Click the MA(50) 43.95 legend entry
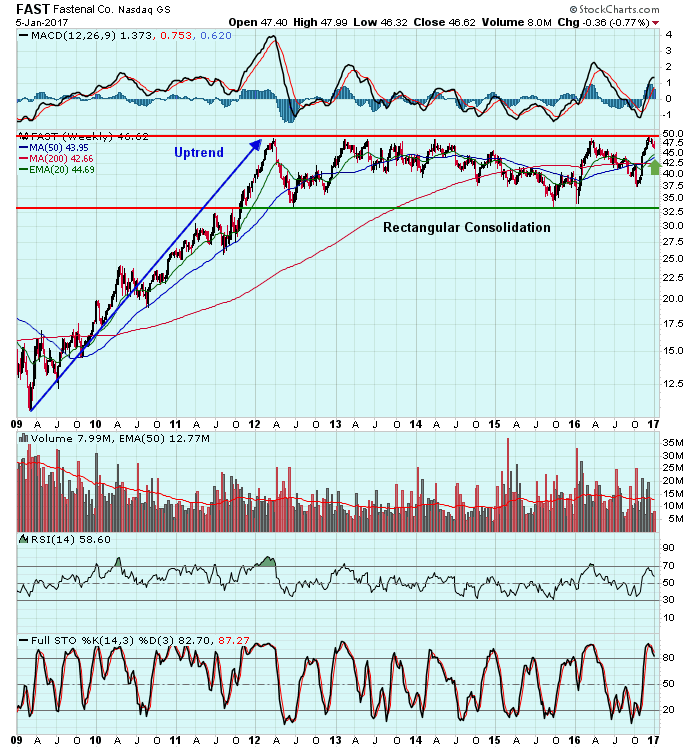 [x=59, y=148]
